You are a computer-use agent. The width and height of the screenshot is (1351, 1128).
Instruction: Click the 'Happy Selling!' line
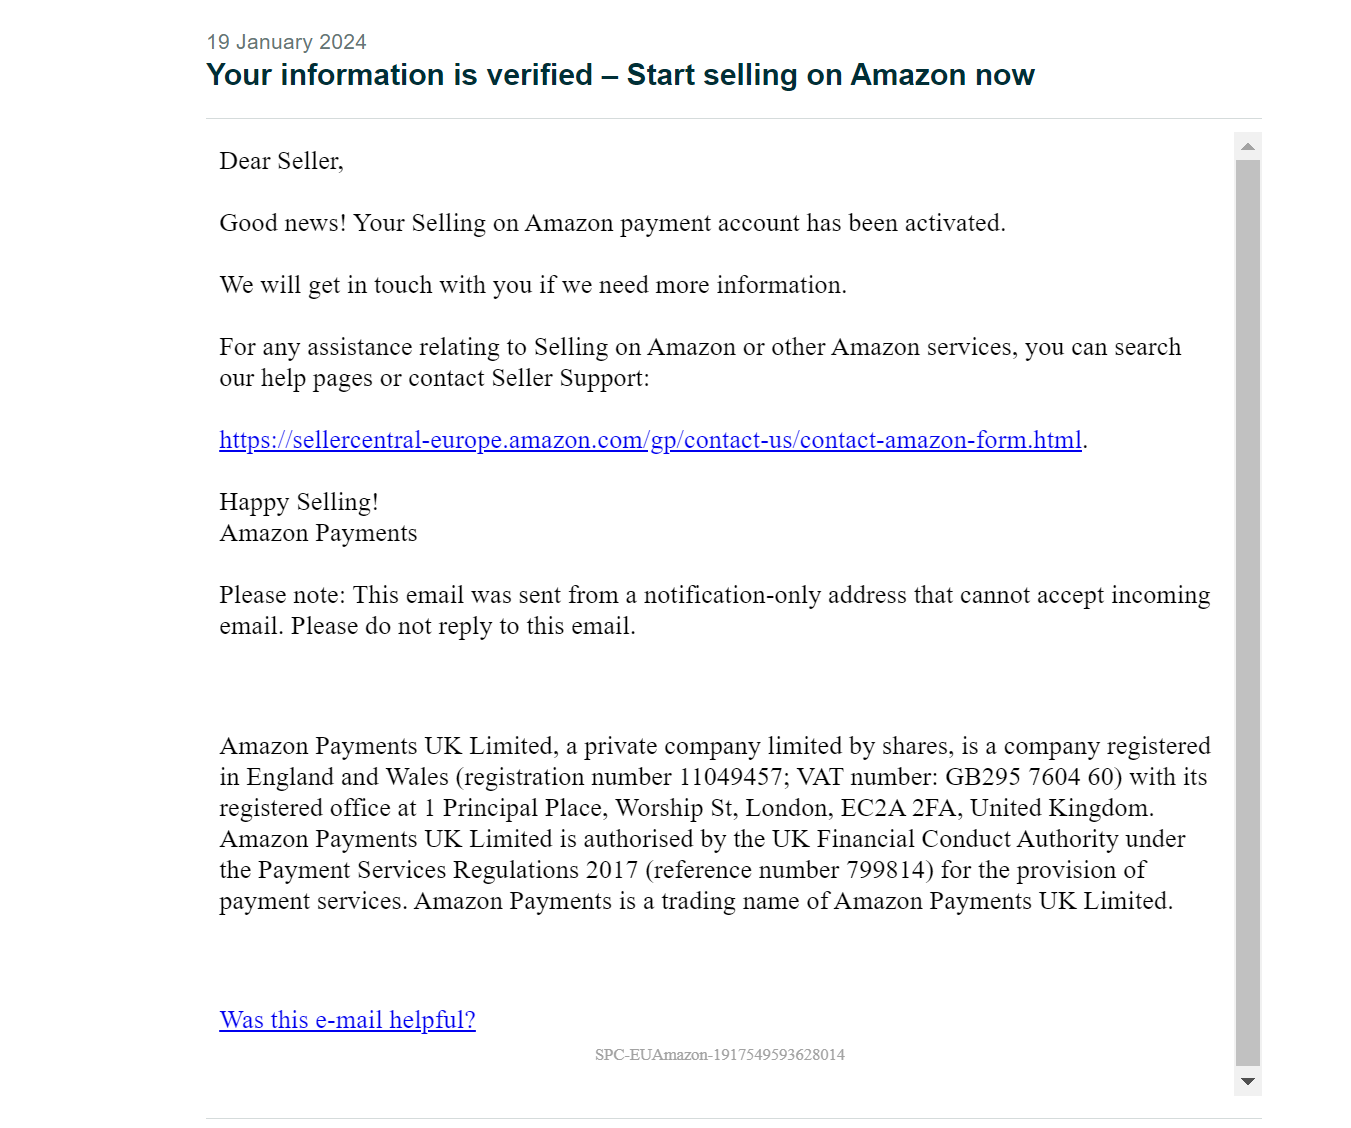point(299,502)
